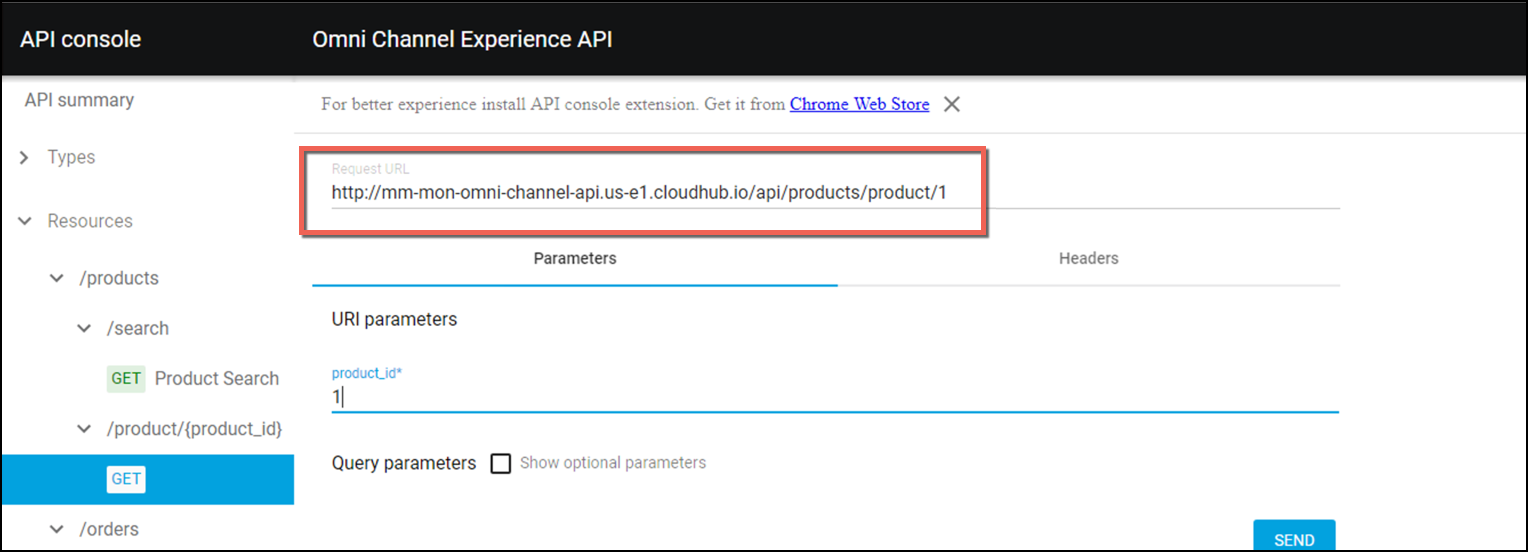The height and width of the screenshot is (552, 1528).
Task: Click the Resources label in sidebar
Action: click(x=90, y=221)
